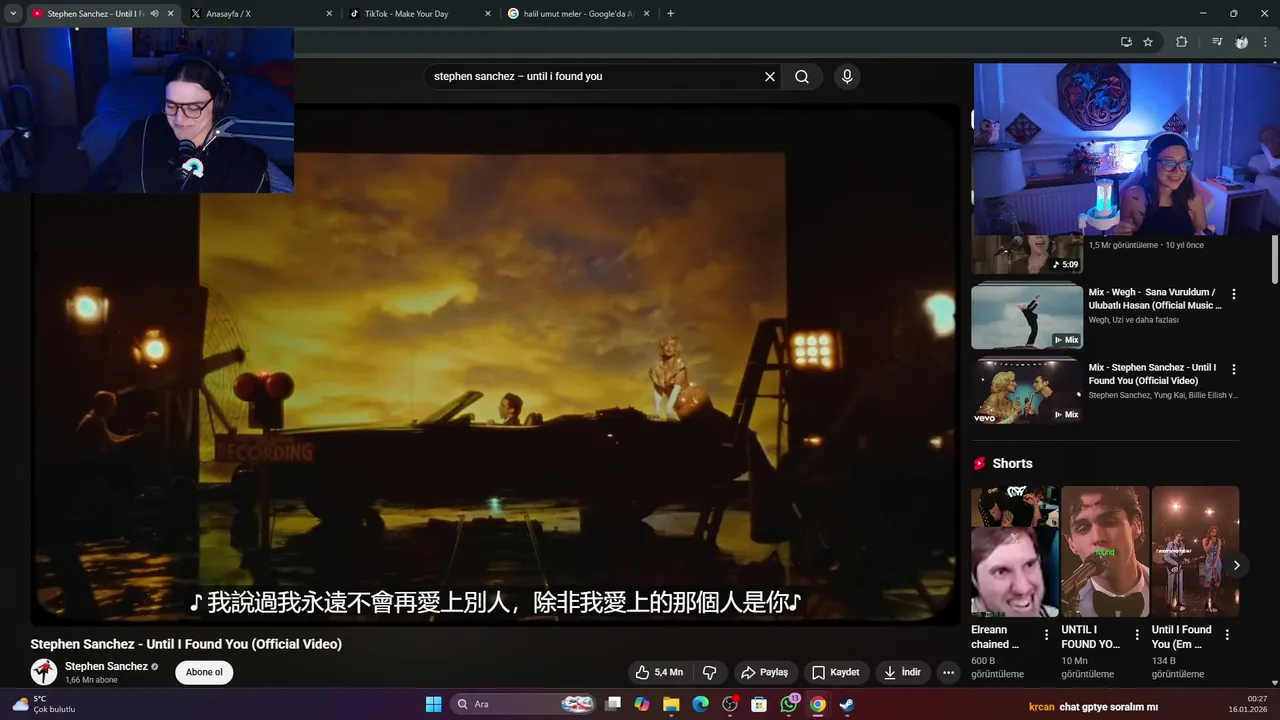Screen dimensions: 1280x720
Task: Open Mix - Stephen Sanchez vevo thumbnail
Action: point(1027,391)
